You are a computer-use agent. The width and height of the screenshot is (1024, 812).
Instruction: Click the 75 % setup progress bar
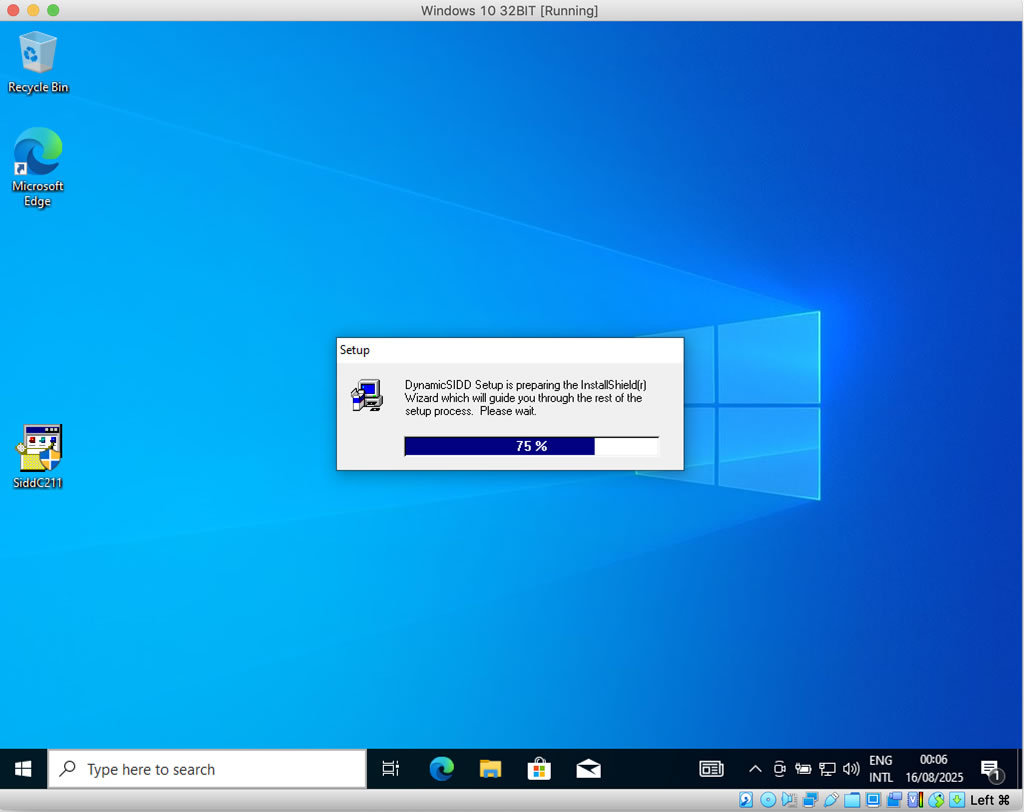(x=531, y=446)
